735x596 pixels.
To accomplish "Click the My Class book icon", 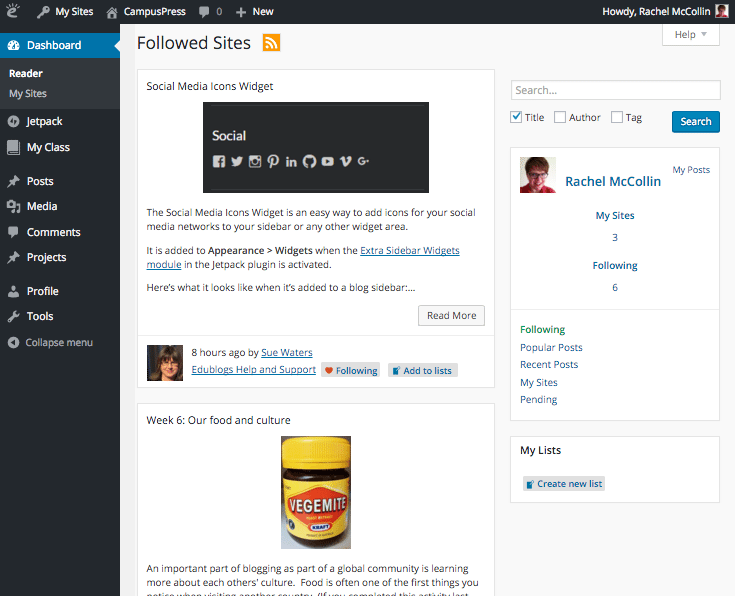I will (x=14, y=147).
